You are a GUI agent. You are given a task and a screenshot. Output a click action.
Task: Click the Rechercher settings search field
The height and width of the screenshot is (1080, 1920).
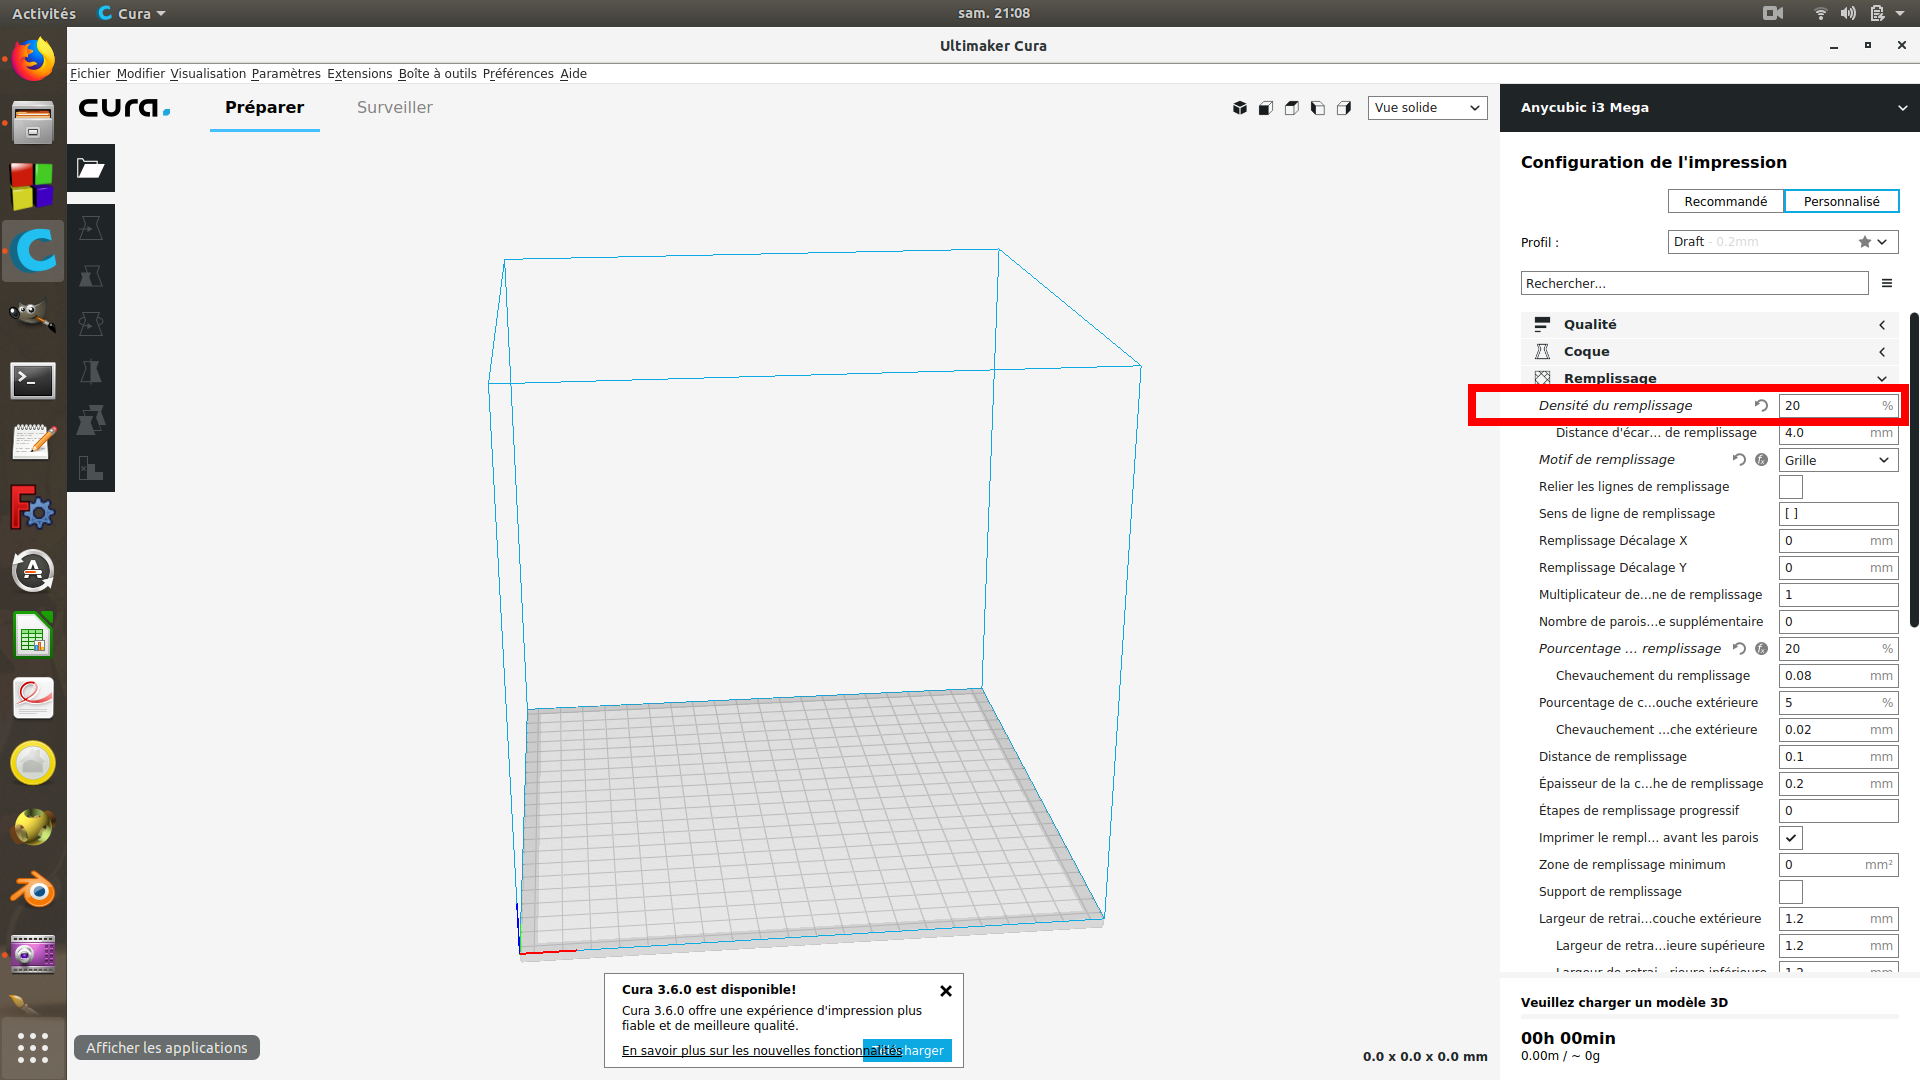pyautogui.click(x=1694, y=284)
